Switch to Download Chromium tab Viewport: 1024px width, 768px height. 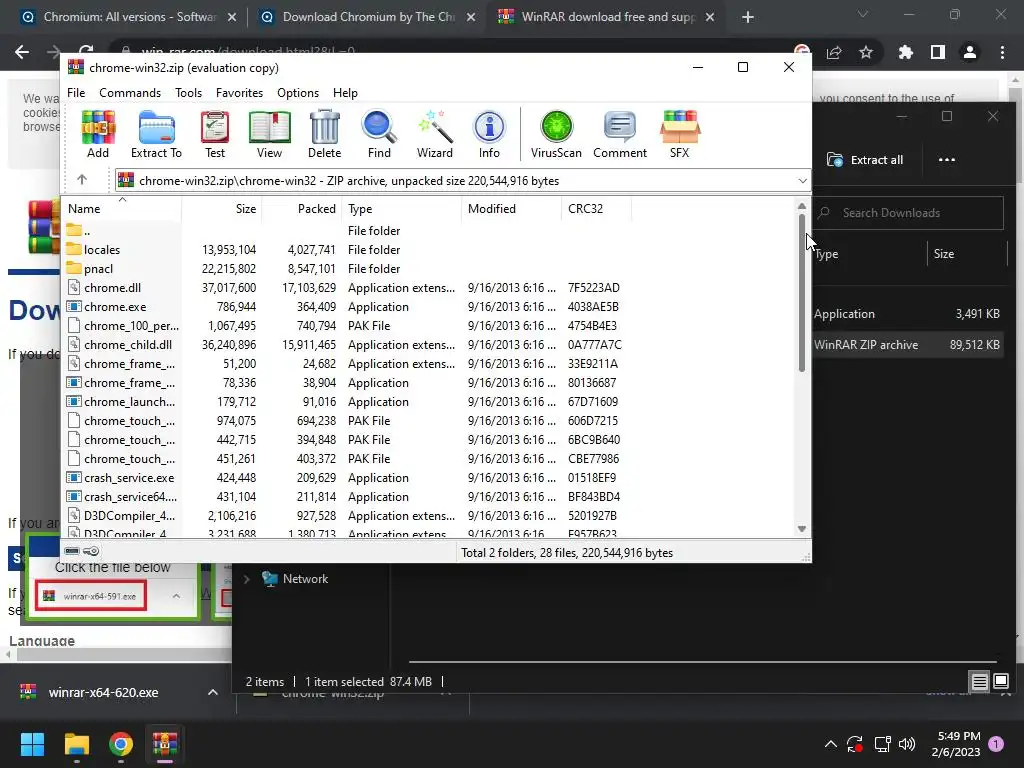(x=368, y=17)
